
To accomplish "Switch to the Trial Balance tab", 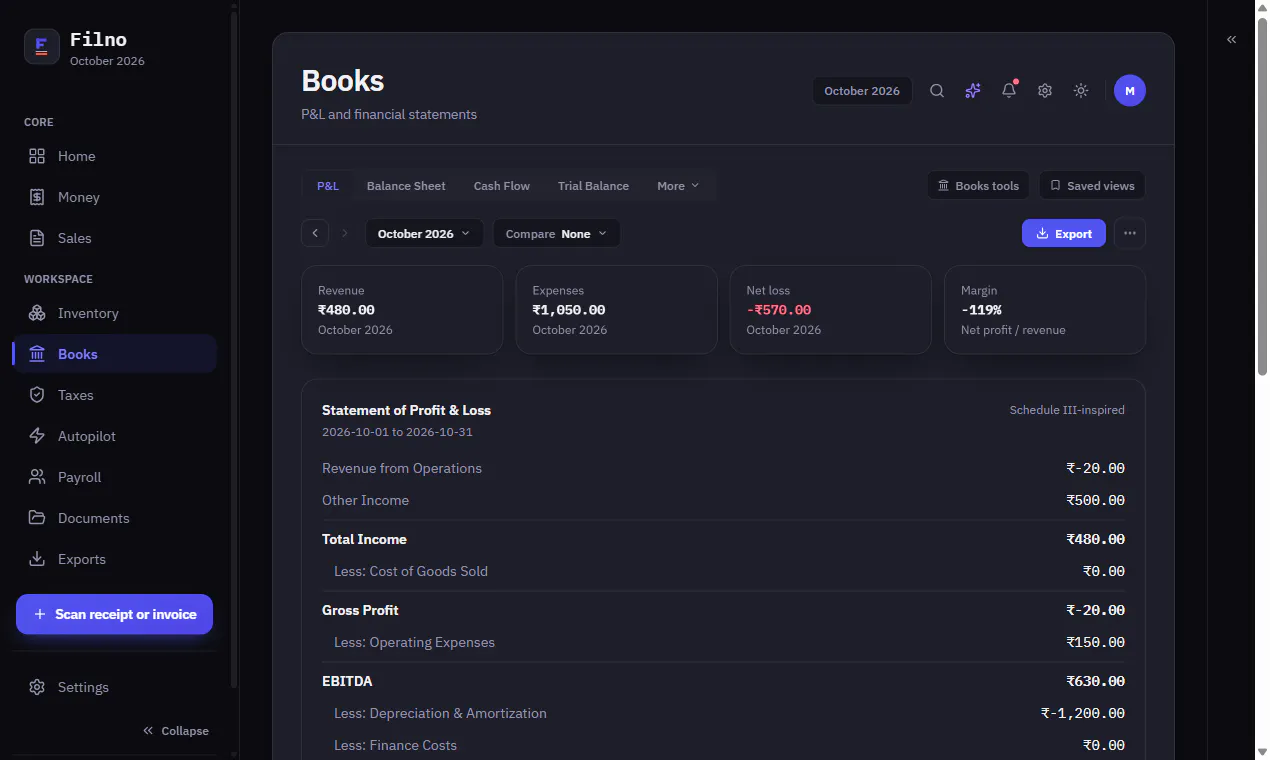I will (593, 186).
